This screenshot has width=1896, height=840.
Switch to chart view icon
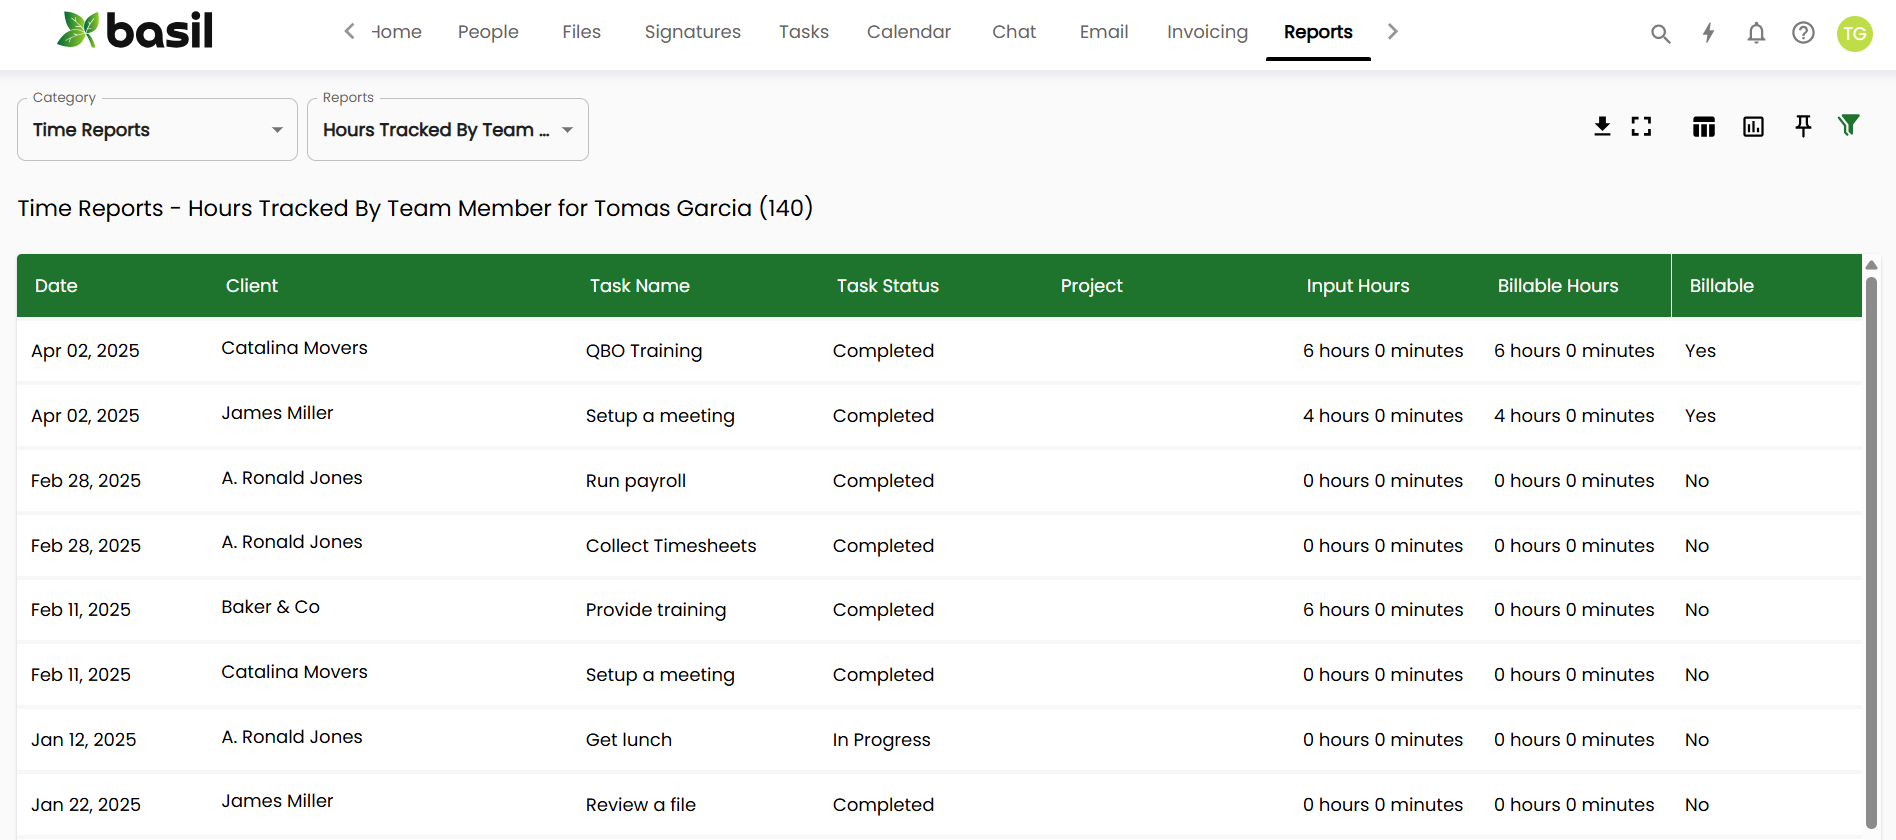click(x=1753, y=126)
